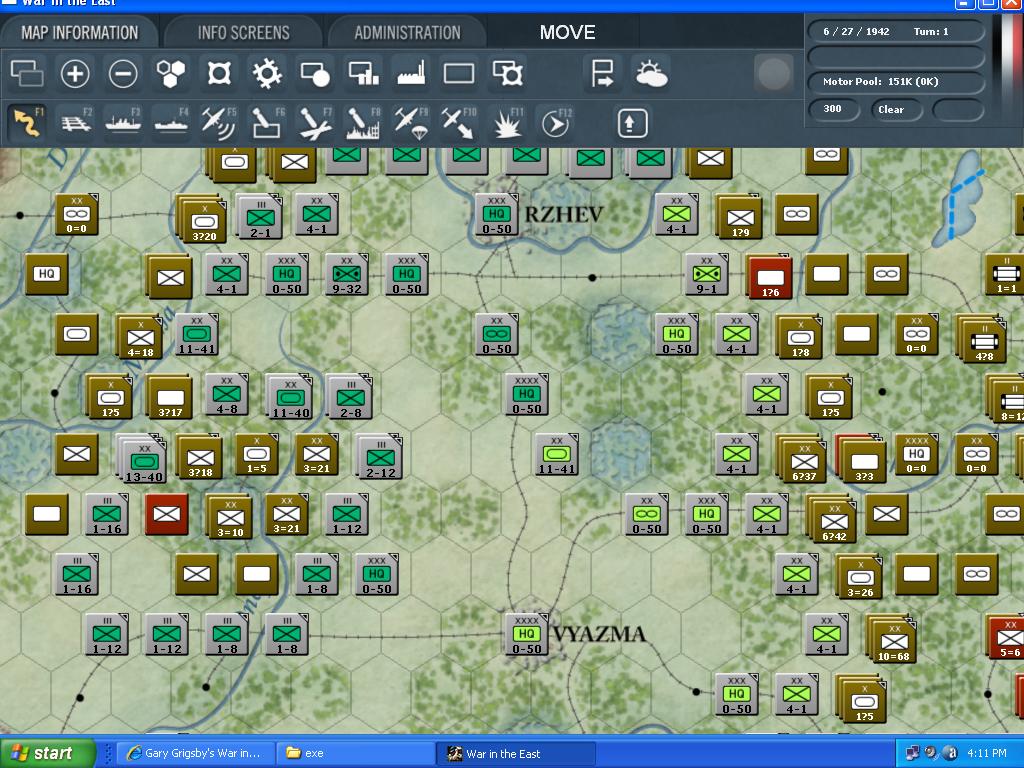Toggle the blank rectangle counter icon

pyautogui.click(x=459, y=73)
